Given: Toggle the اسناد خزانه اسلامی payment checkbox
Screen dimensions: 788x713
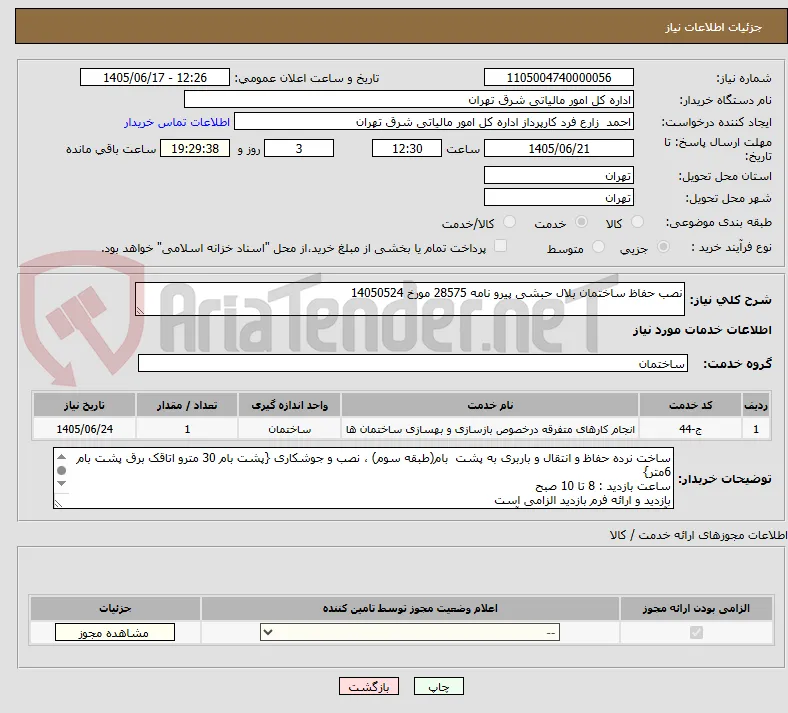Looking at the screenshot, I should click(x=500, y=246).
